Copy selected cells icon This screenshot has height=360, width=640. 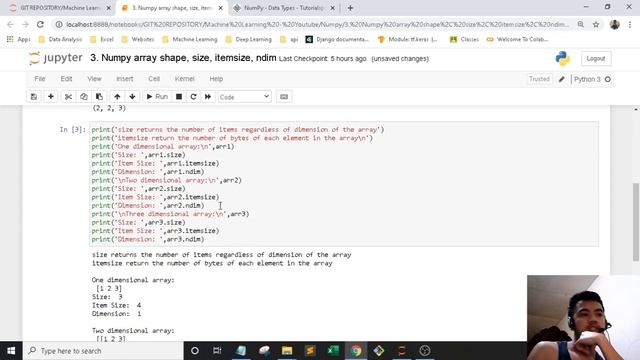coord(84,97)
